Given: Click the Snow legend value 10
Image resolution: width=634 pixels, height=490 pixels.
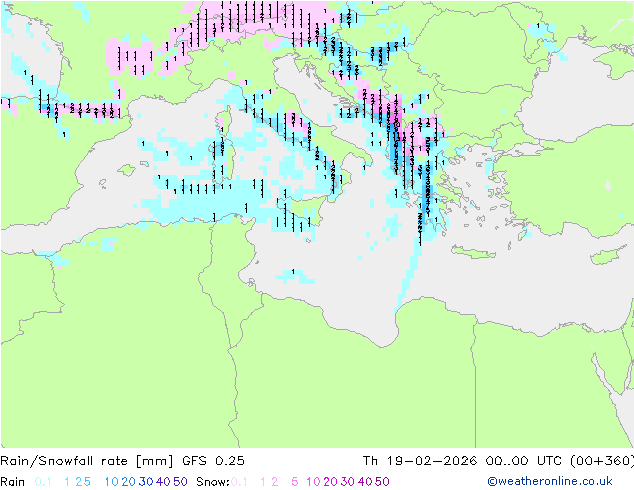Looking at the screenshot, I should (313, 482).
